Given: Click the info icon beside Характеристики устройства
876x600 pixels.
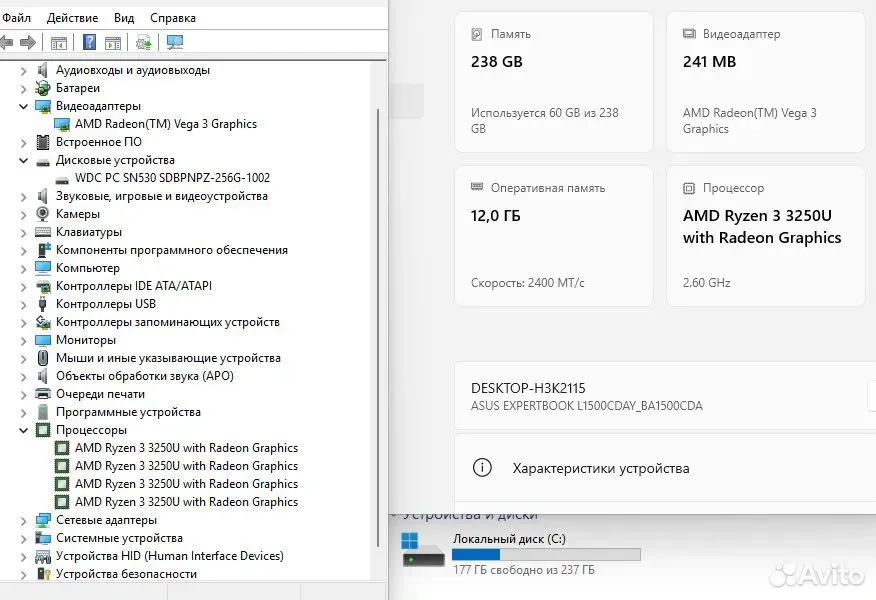Looking at the screenshot, I should [x=482, y=468].
